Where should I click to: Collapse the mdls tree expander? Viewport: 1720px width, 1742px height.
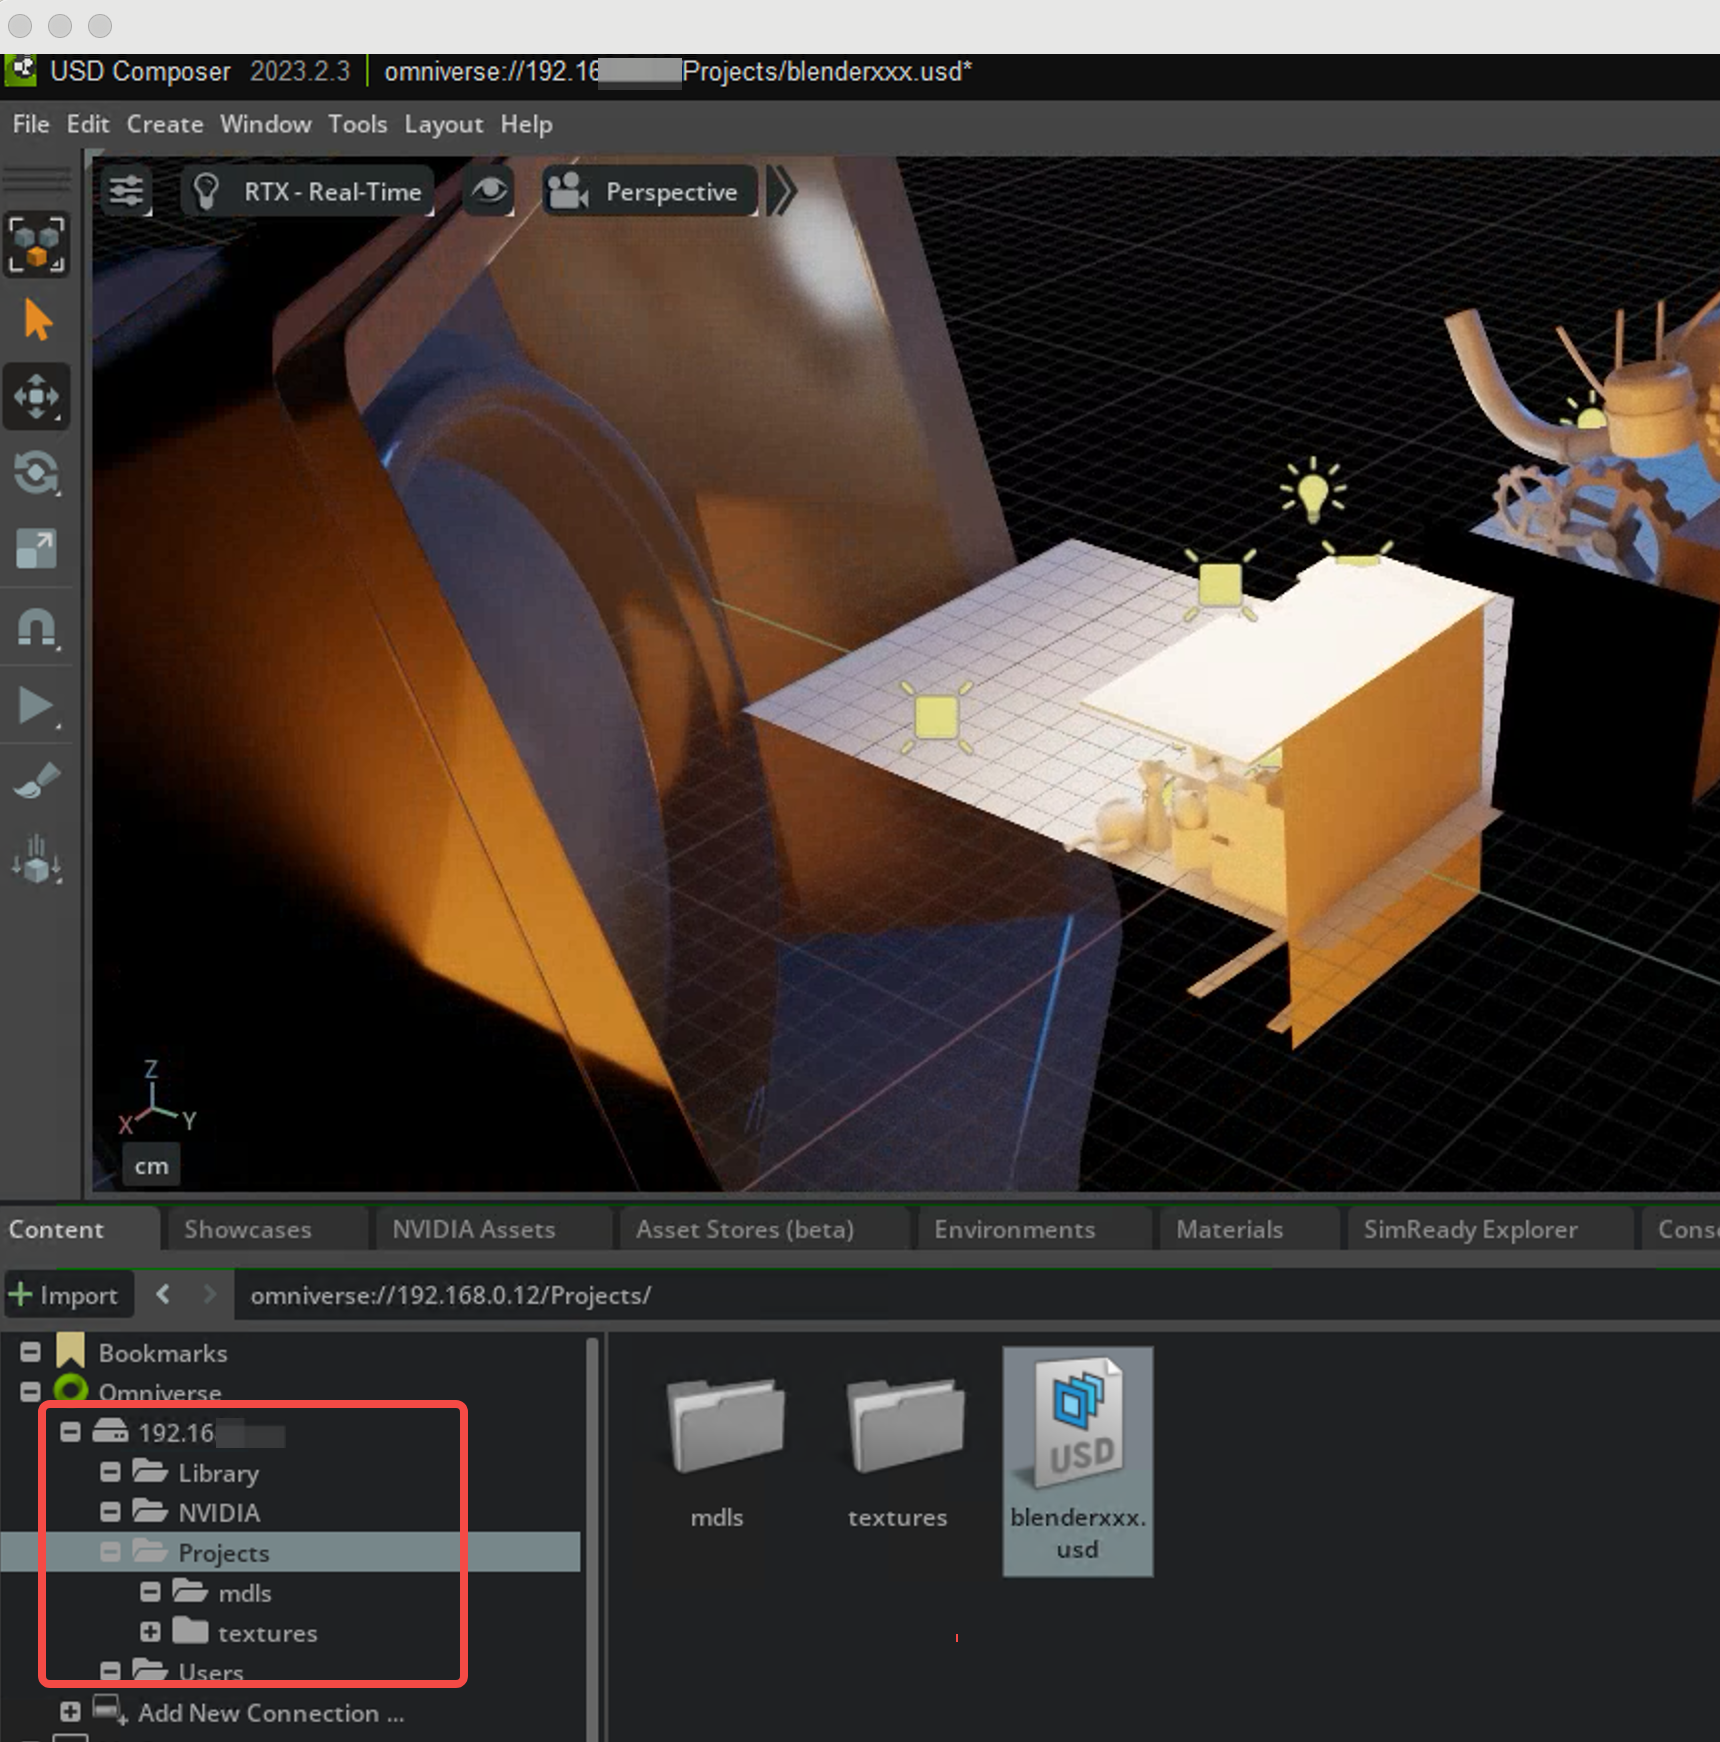click(150, 1592)
